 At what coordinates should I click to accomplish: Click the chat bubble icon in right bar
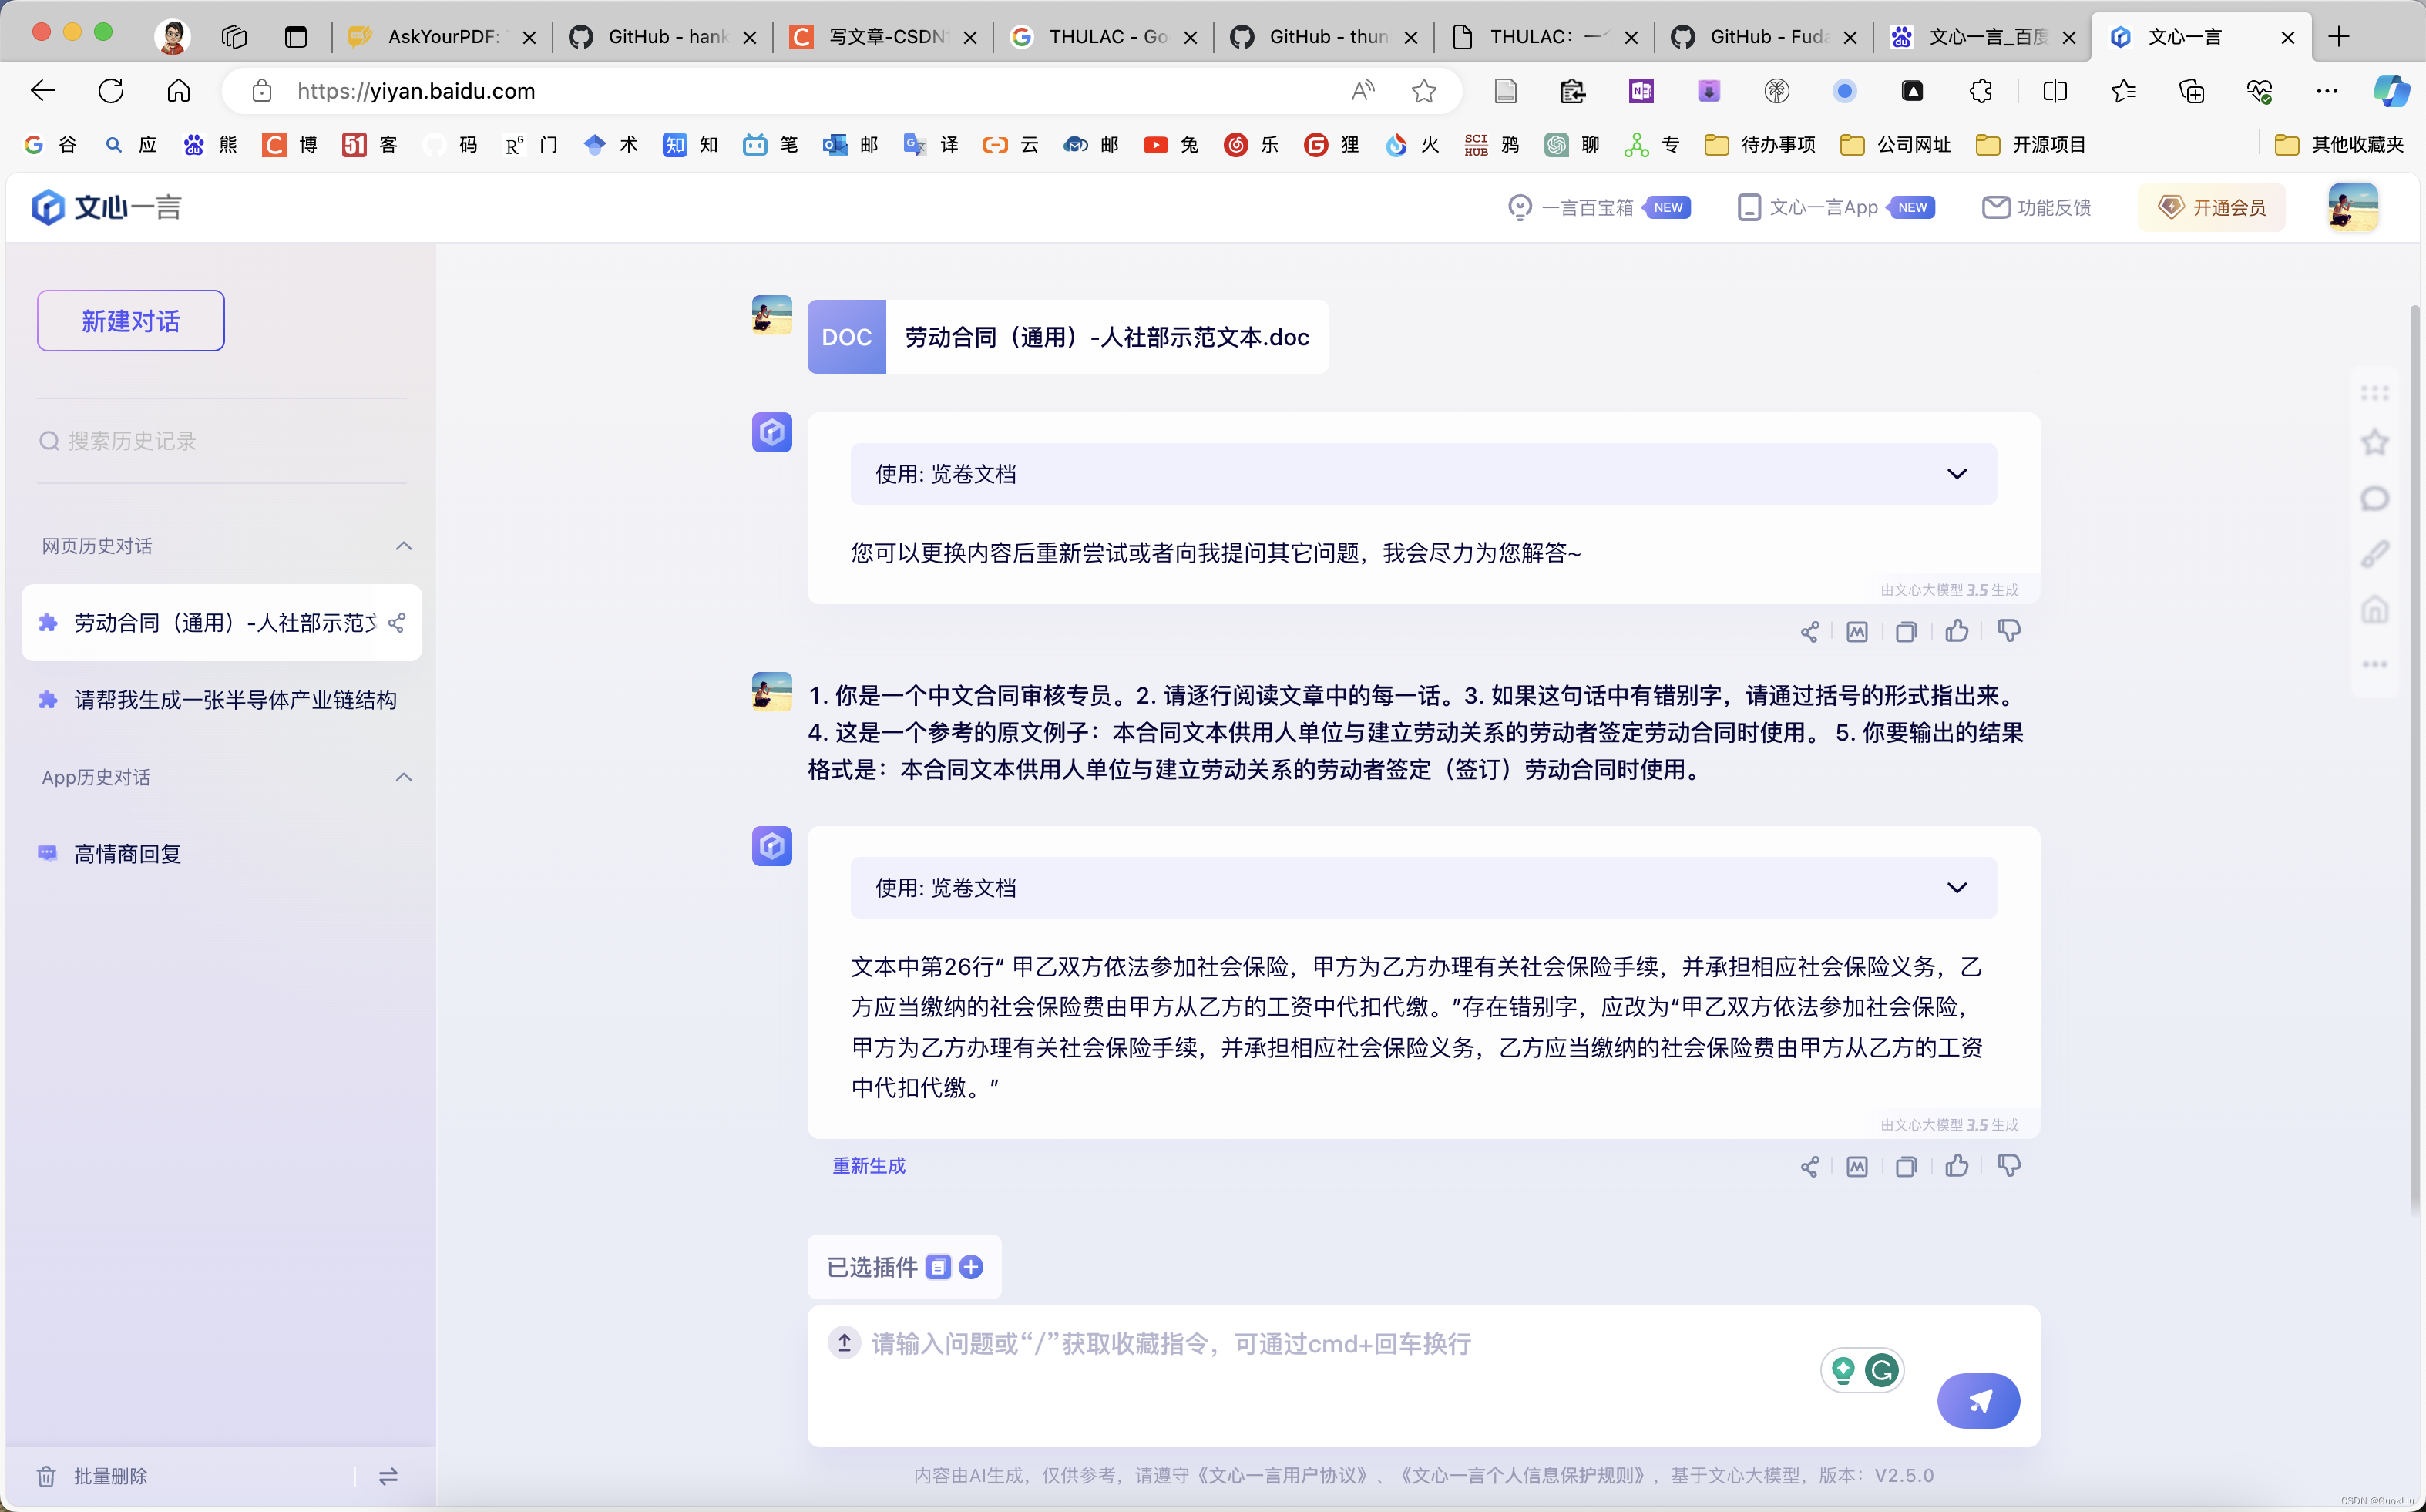tap(2375, 498)
